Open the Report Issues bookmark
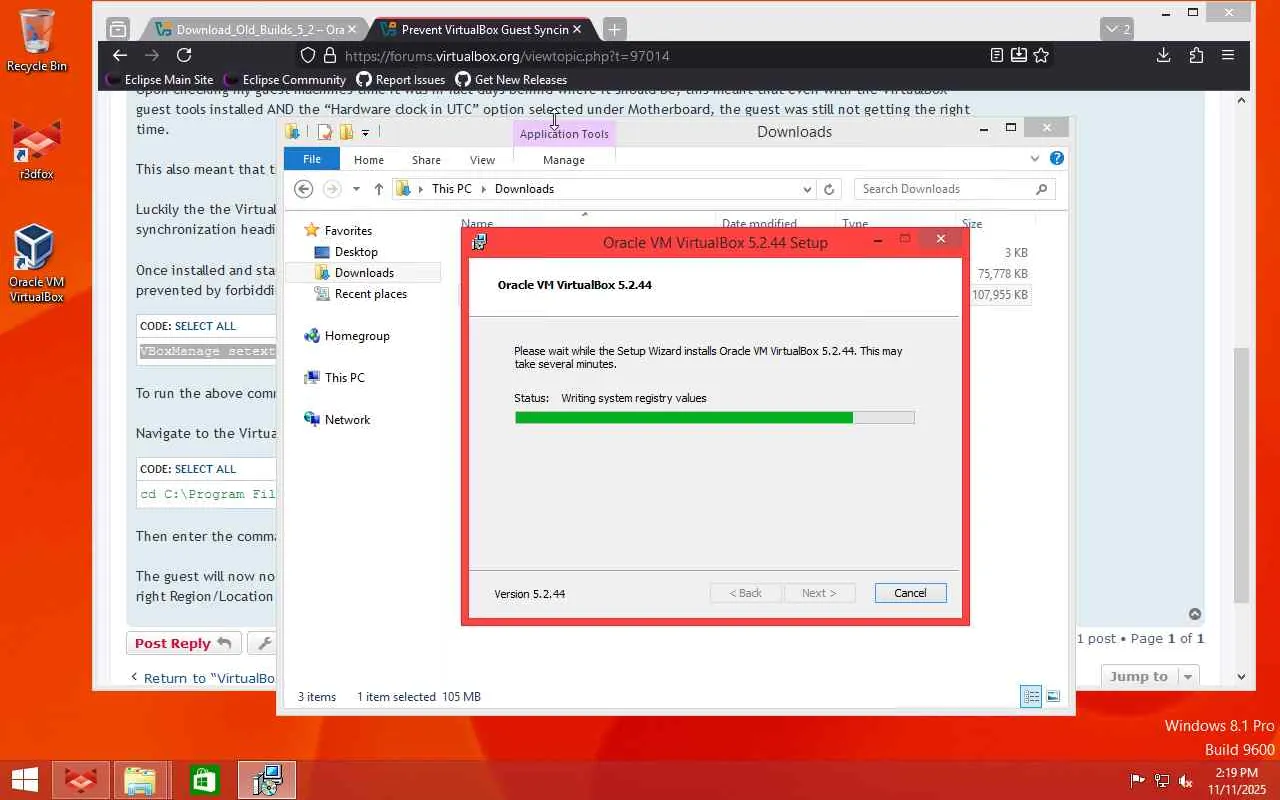The height and width of the screenshot is (800, 1280). tap(401, 80)
